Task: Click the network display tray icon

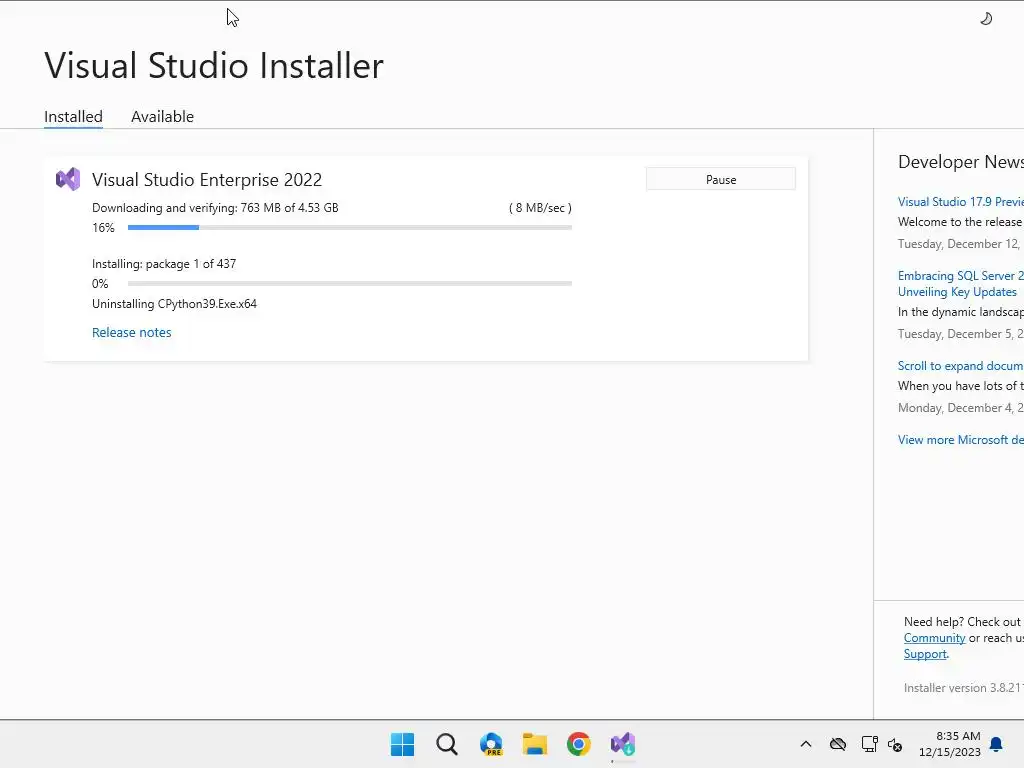Action: [869, 744]
